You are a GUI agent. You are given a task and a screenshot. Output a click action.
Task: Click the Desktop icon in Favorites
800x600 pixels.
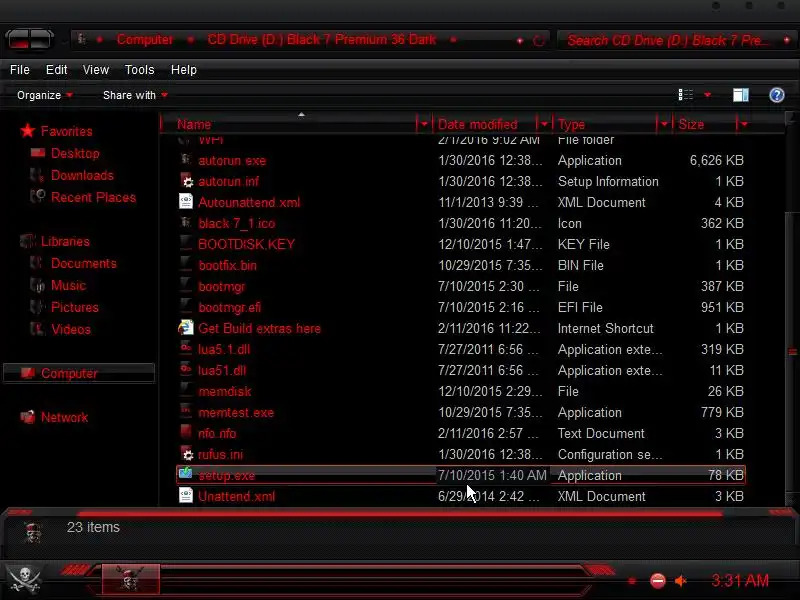(x=38, y=153)
